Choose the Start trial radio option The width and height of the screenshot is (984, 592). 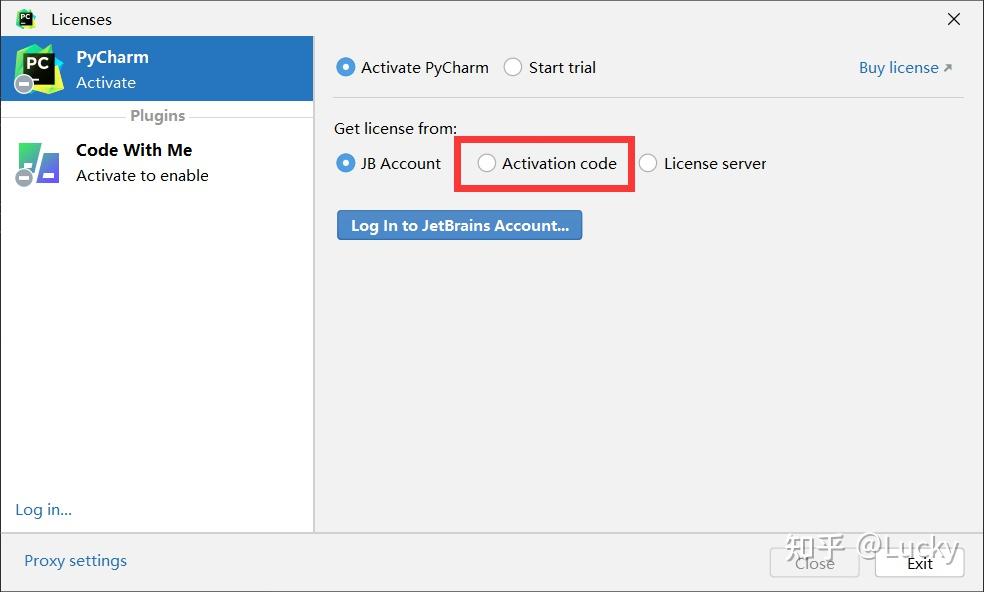coord(513,68)
